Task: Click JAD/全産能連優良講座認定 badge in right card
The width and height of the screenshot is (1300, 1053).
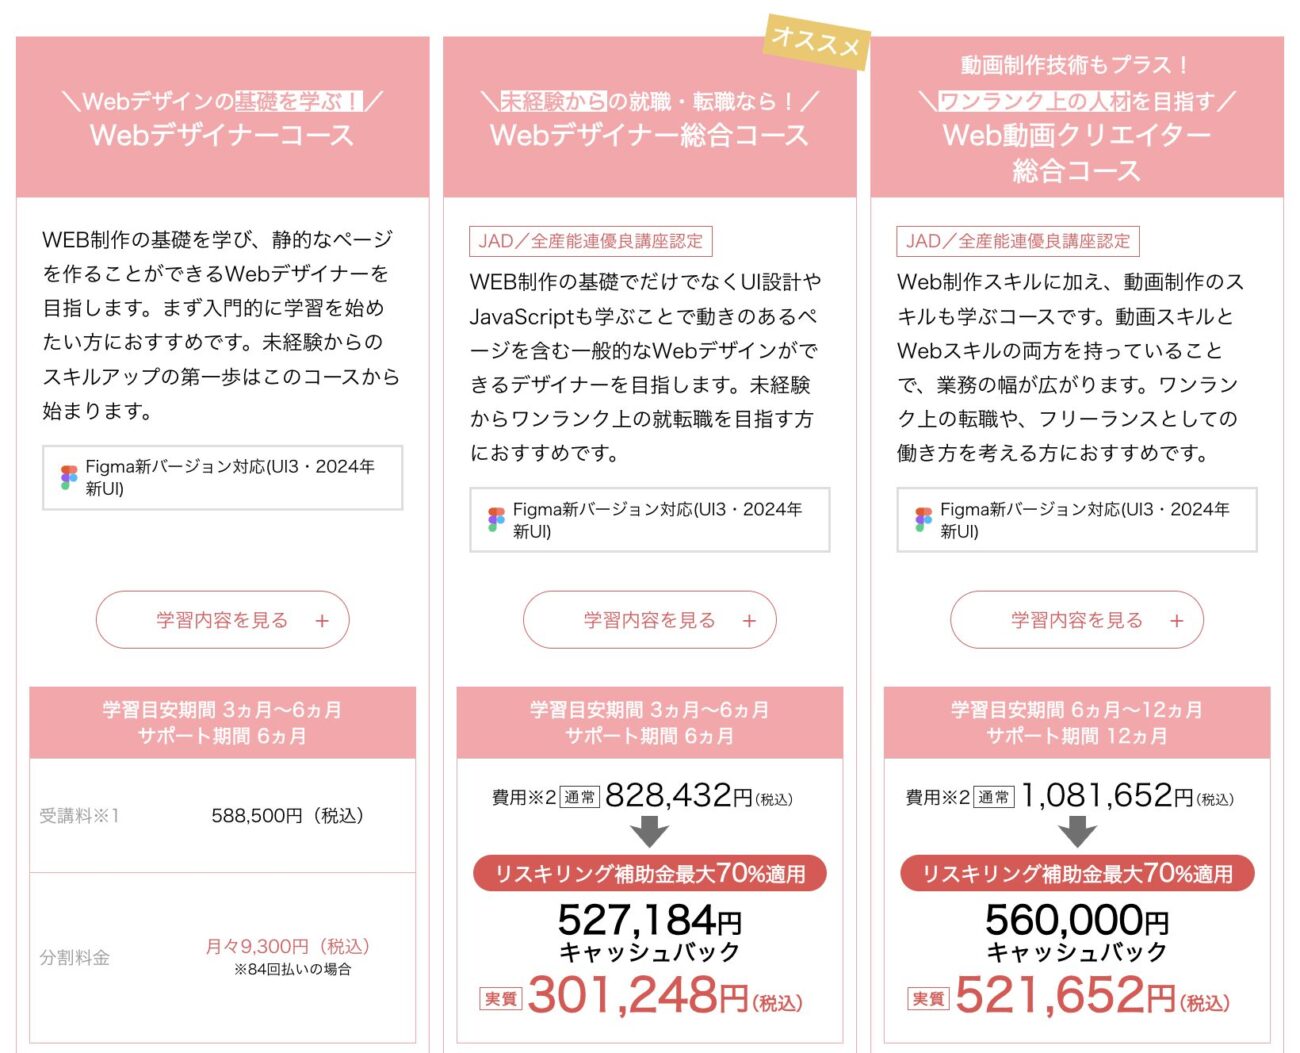Action: [x=1017, y=241]
